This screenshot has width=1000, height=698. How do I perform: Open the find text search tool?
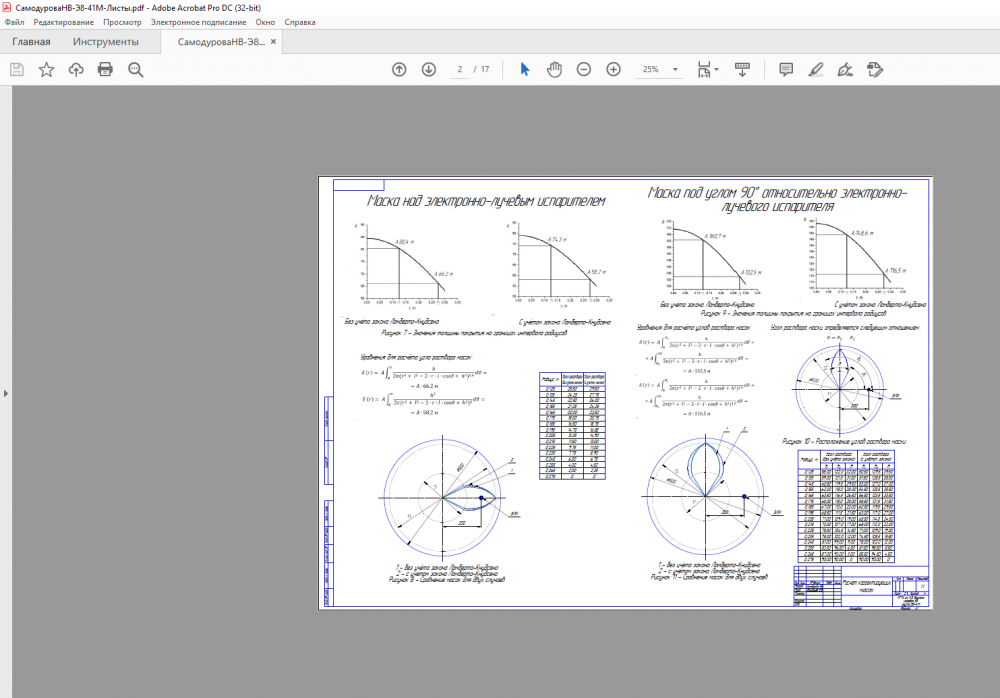[x=135, y=69]
